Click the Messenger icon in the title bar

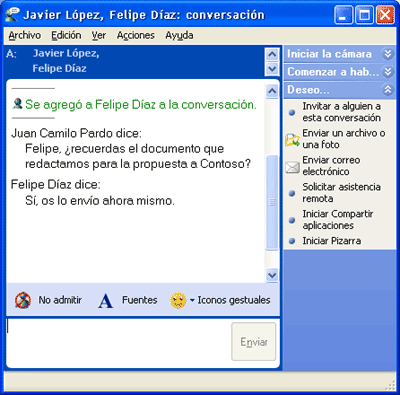[x=13, y=15]
